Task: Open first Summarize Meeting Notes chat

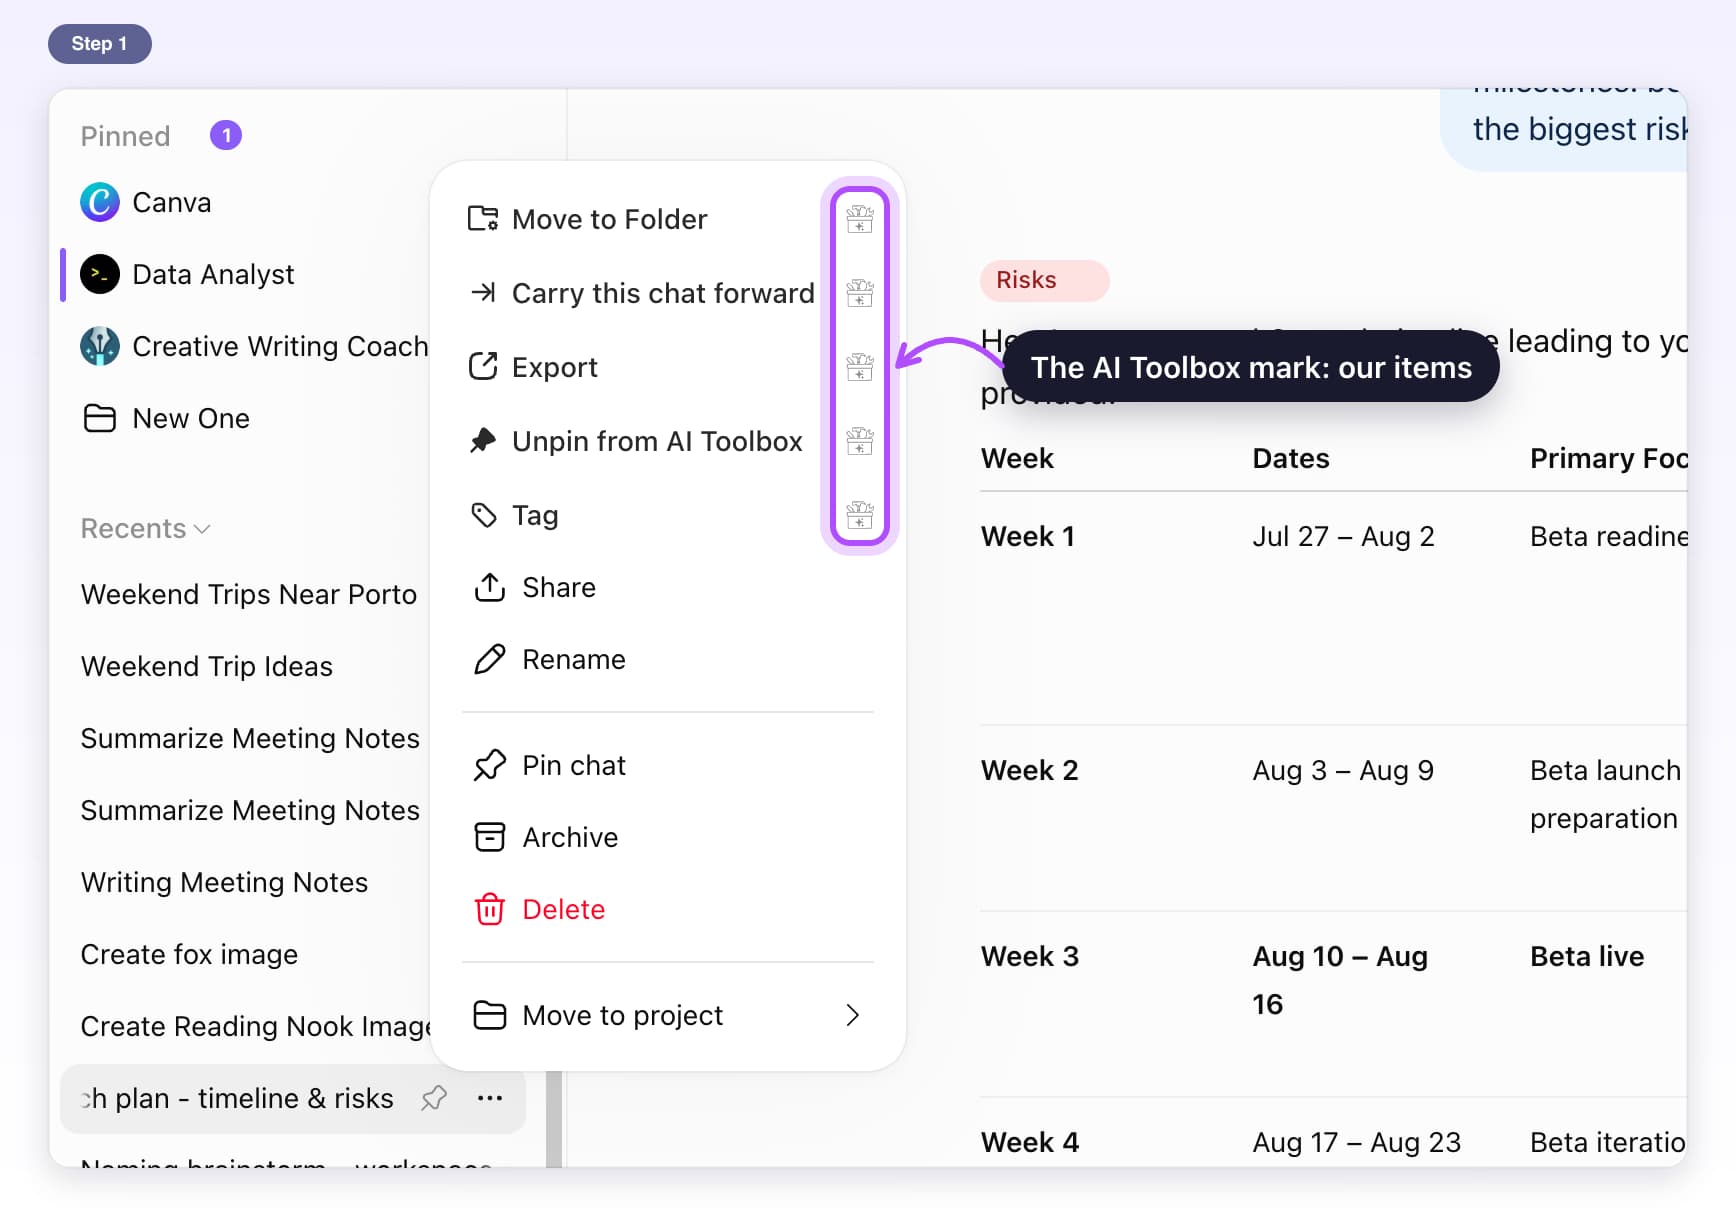Action: pyautogui.click(x=250, y=738)
